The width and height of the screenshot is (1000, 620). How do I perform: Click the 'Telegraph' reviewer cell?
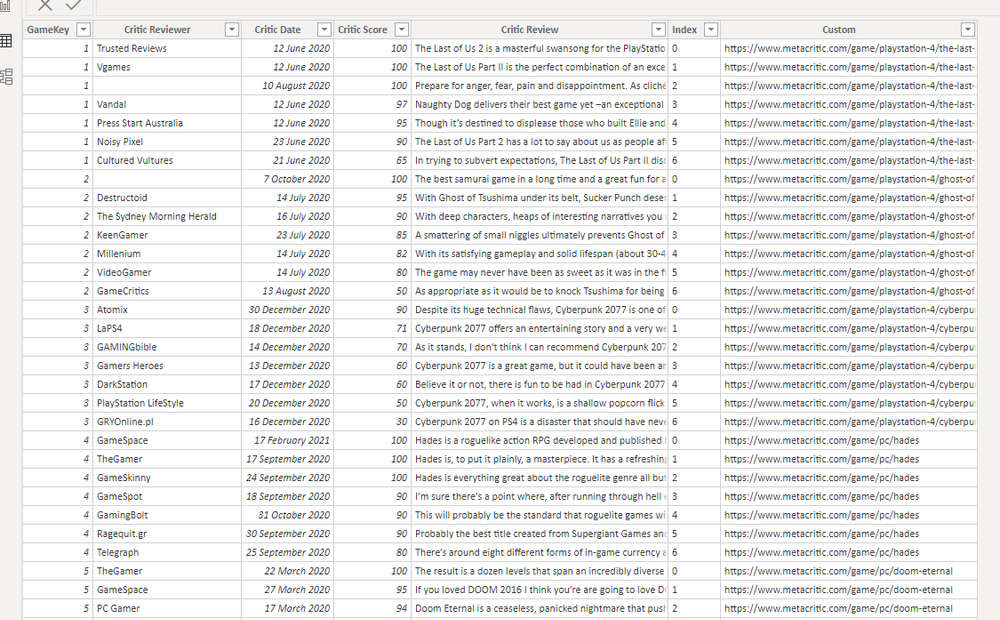167,552
